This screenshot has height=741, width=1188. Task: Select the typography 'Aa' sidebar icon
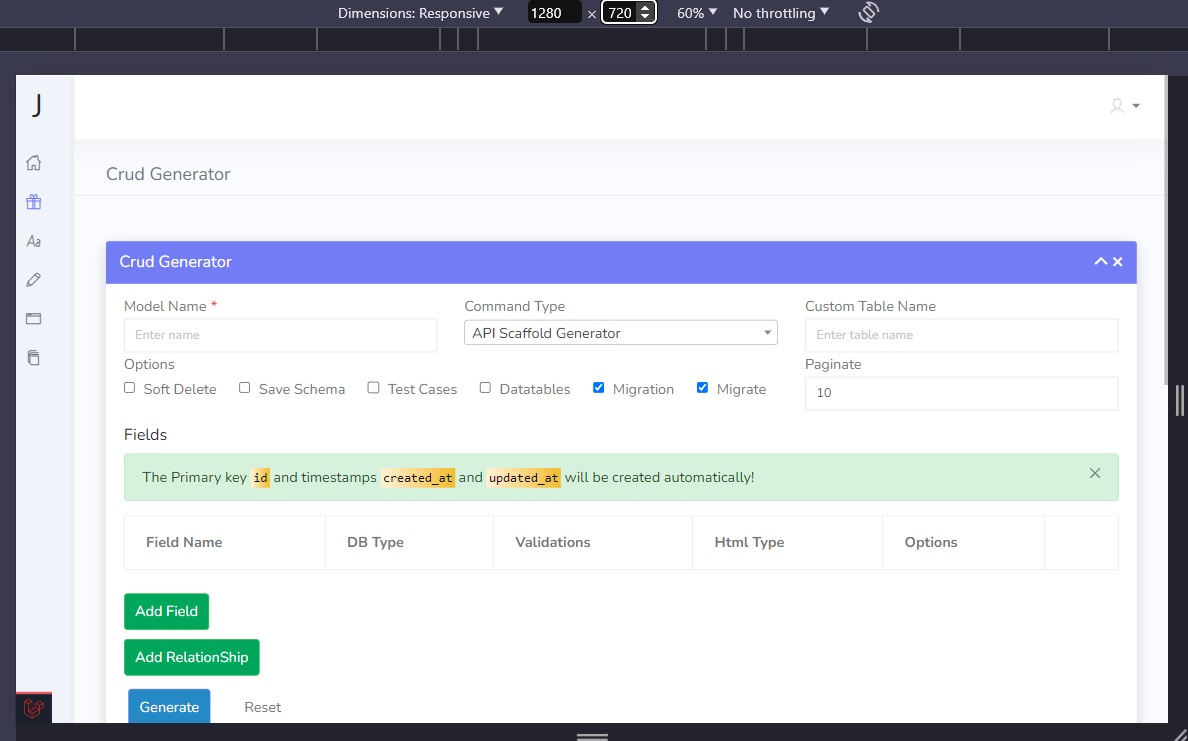pos(33,240)
